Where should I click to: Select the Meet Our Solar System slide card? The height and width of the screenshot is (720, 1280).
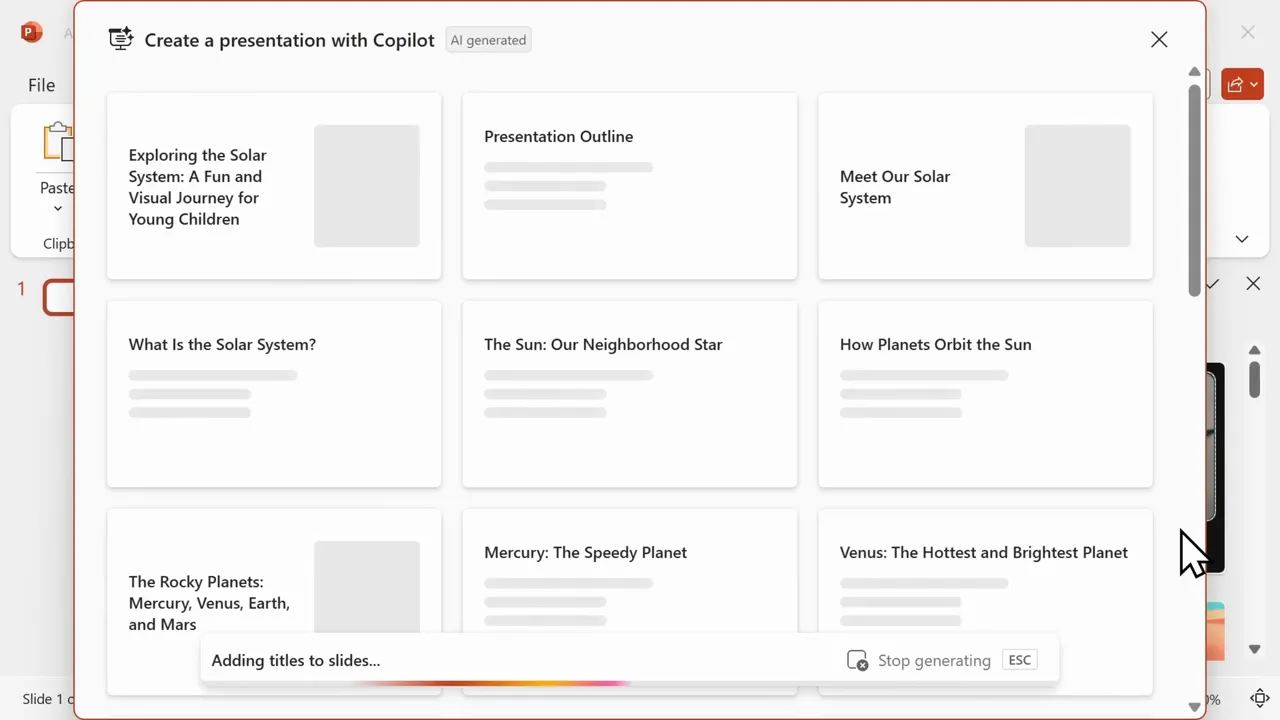(985, 186)
